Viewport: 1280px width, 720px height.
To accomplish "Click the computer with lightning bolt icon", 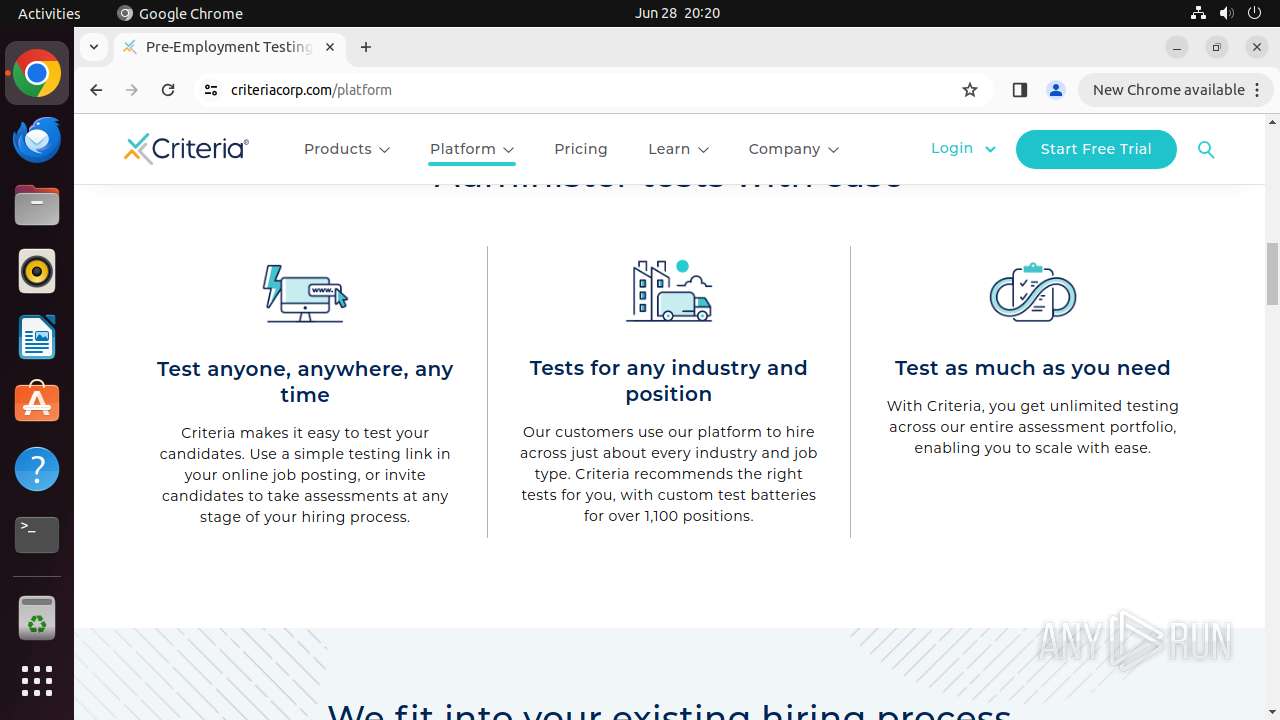I will click(x=305, y=293).
